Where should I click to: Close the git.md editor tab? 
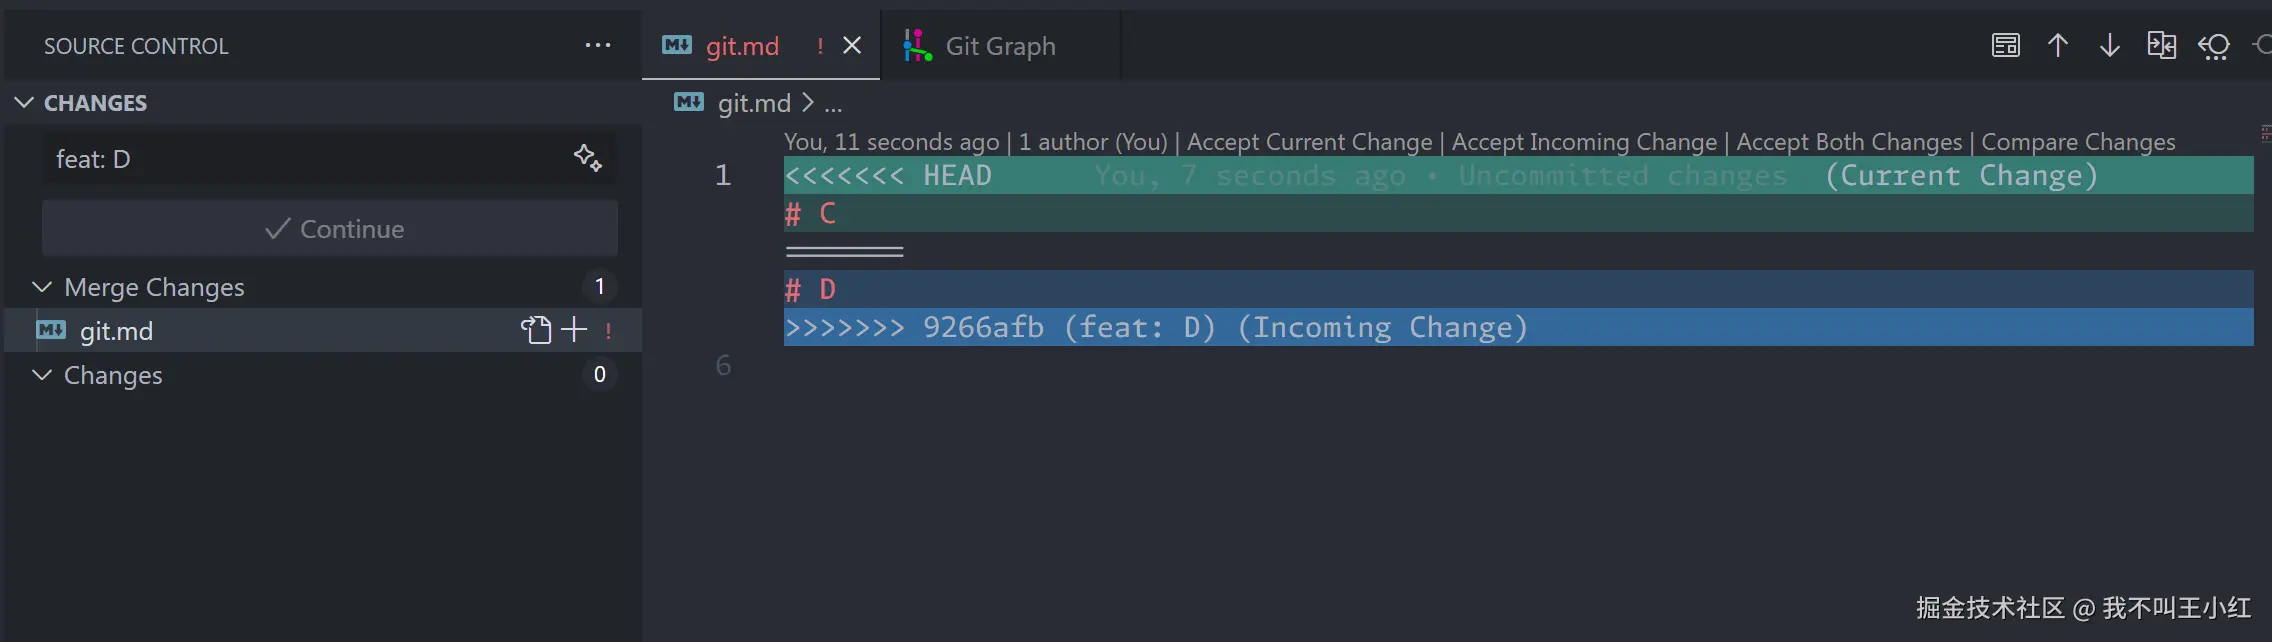[852, 46]
